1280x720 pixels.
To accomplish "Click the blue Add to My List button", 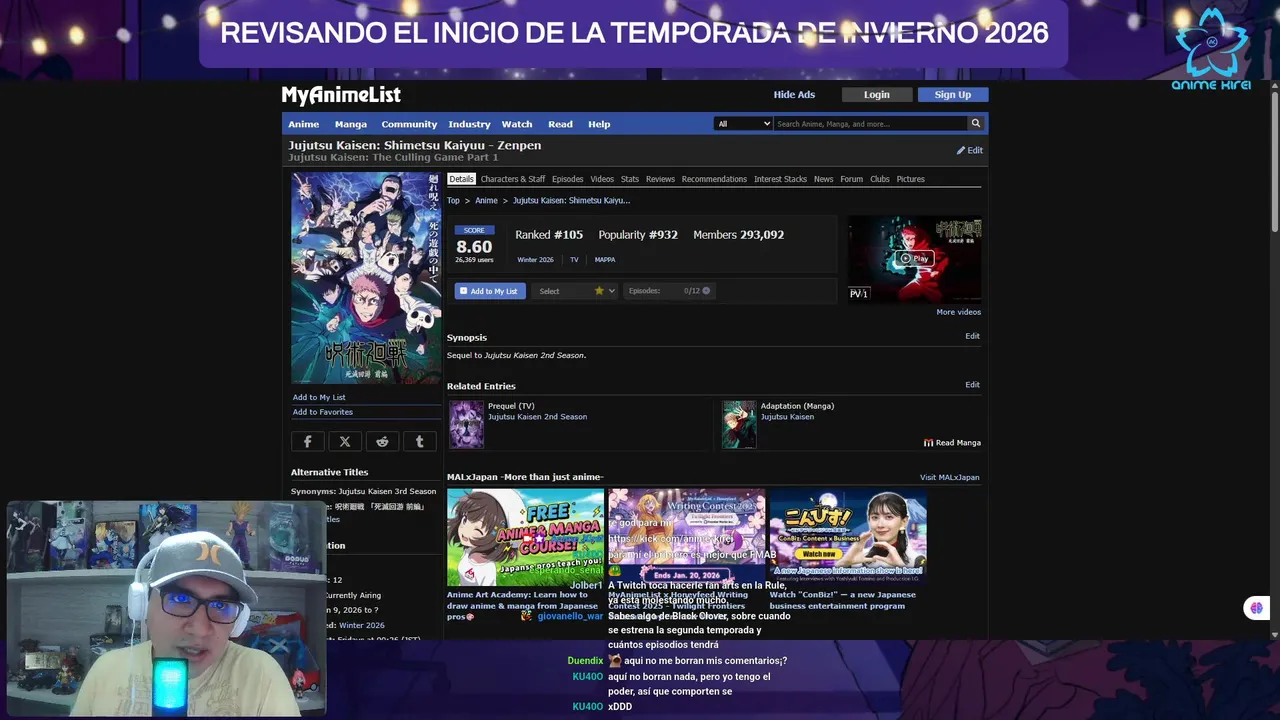I will click(490, 291).
